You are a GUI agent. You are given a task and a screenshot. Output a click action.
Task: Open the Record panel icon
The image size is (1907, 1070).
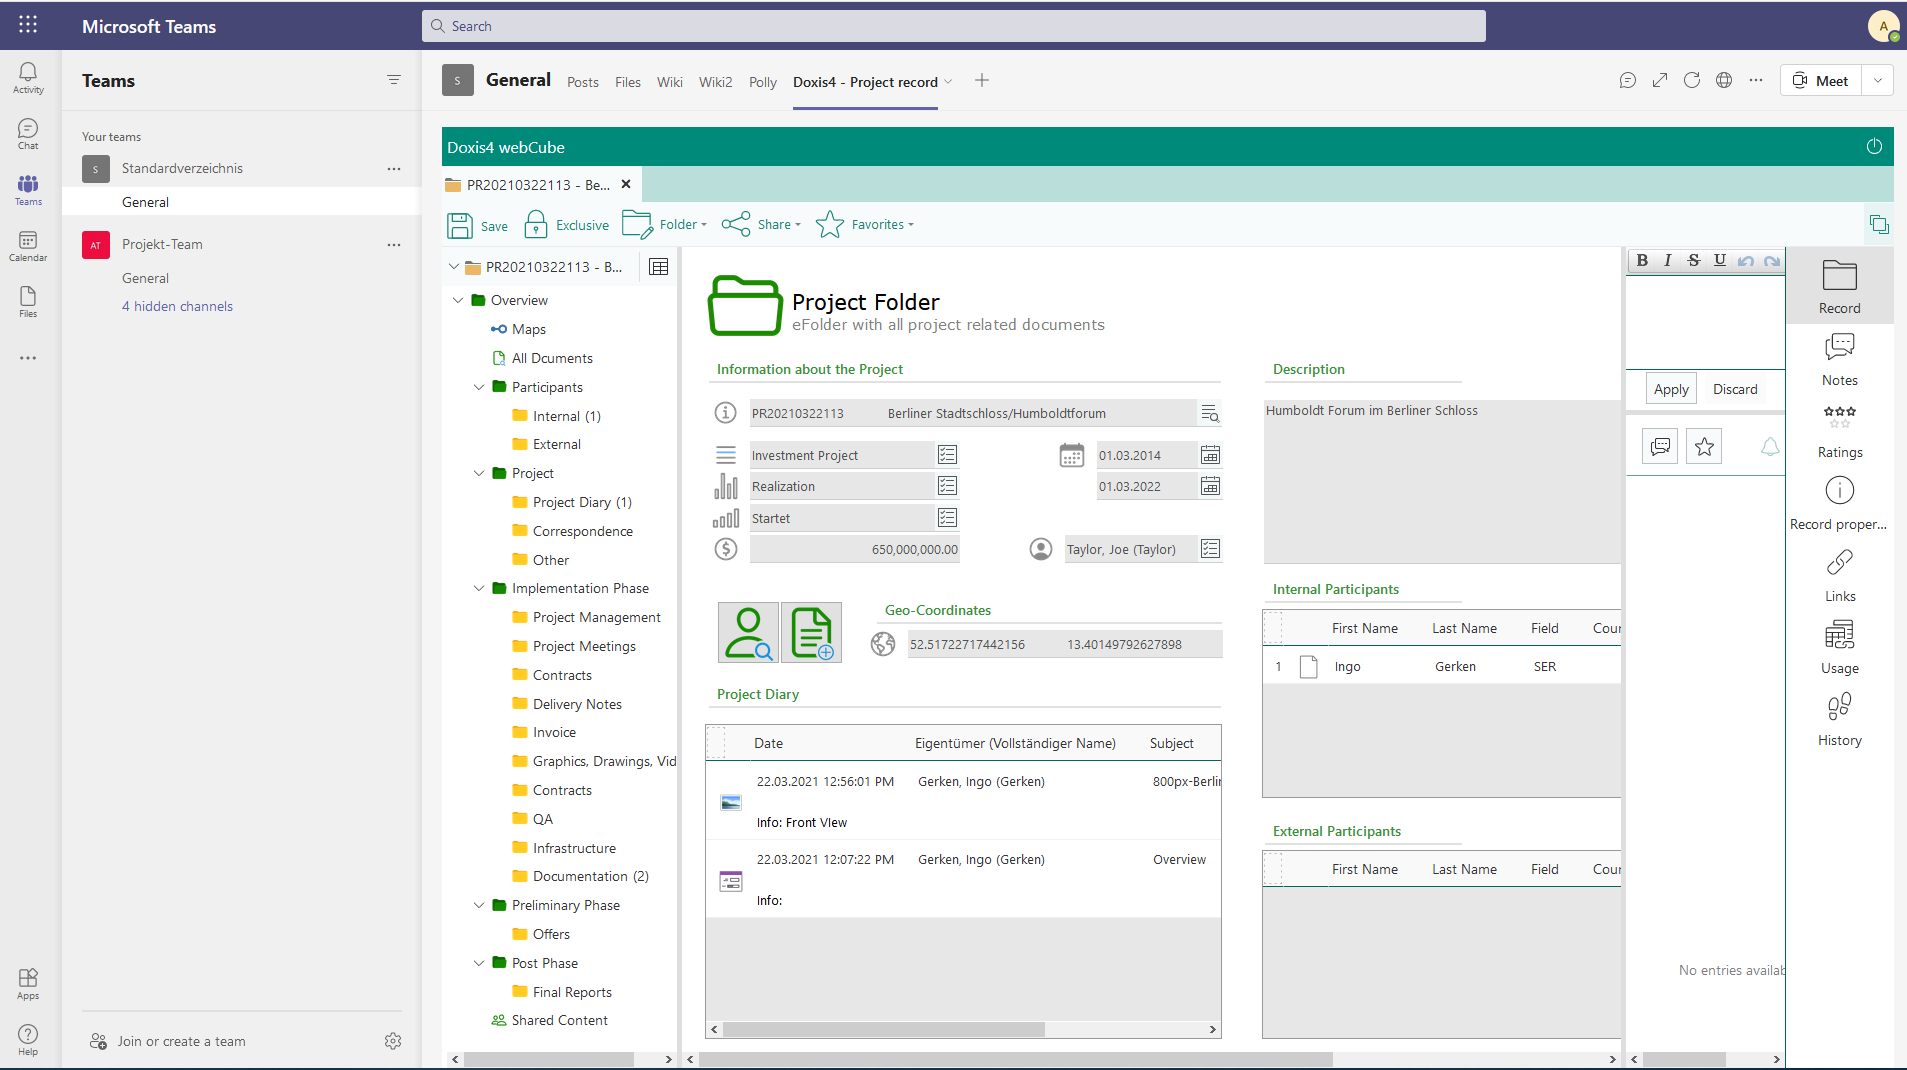tap(1839, 287)
